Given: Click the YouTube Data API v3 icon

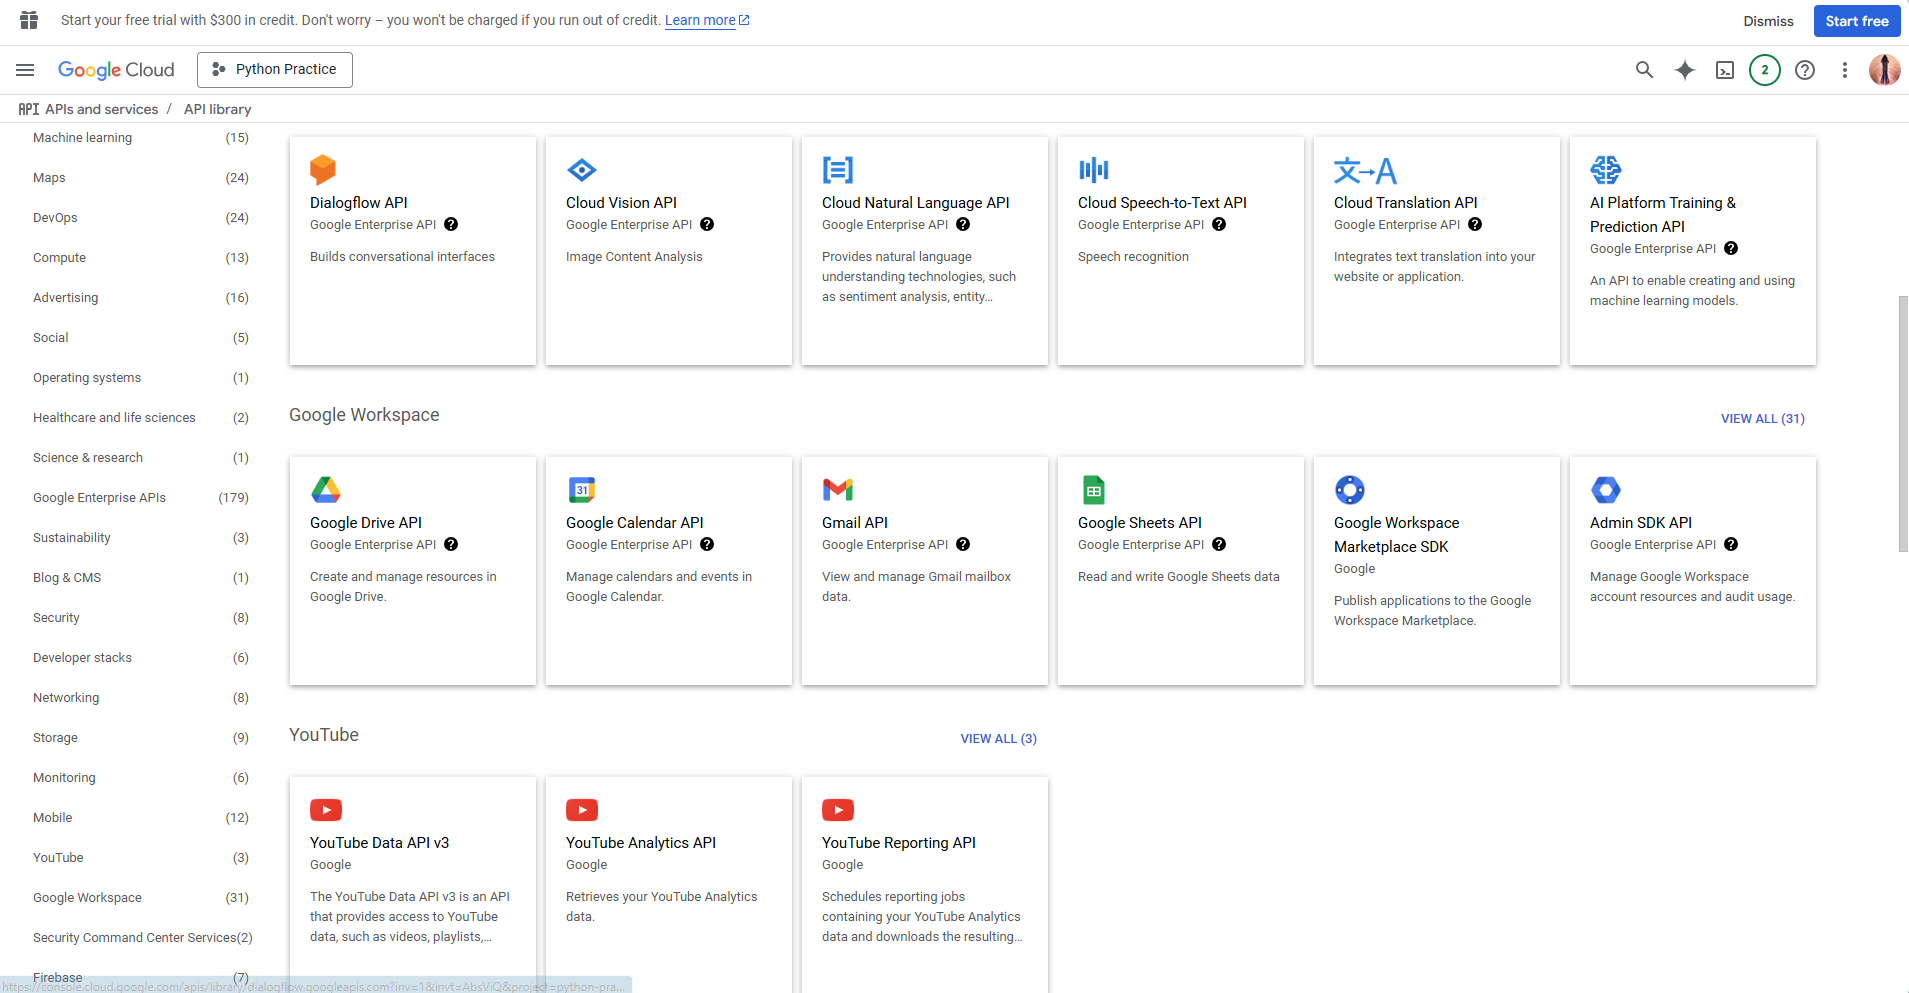Looking at the screenshot, I should click(326, 810).
